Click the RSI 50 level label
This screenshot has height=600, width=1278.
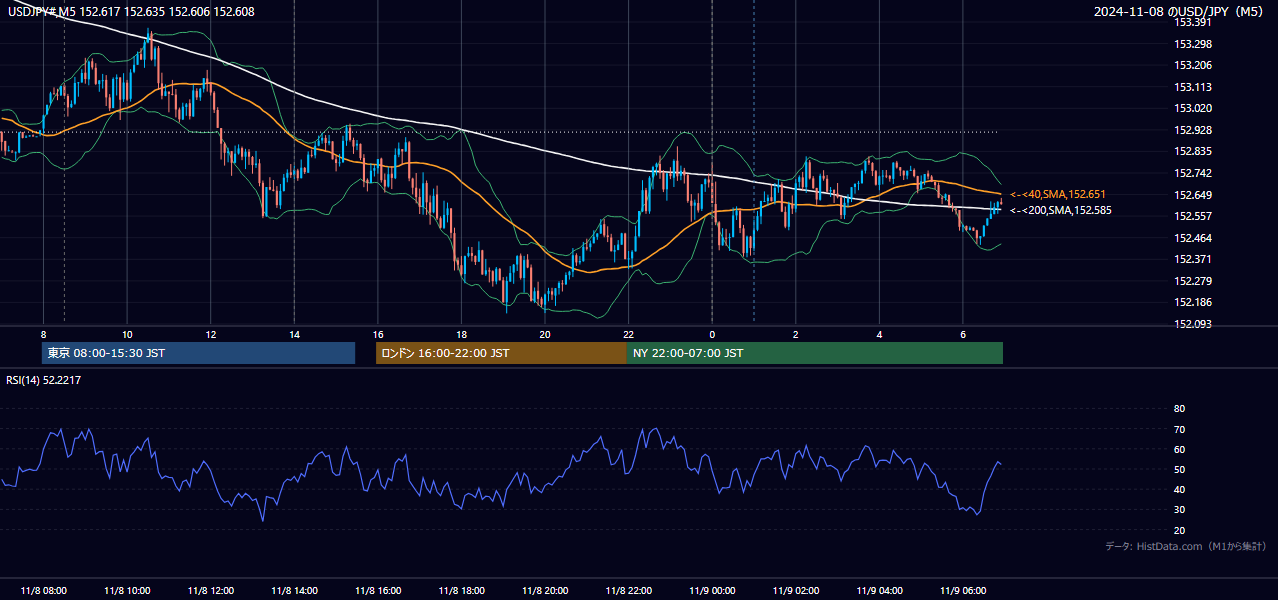[1179, 469]
